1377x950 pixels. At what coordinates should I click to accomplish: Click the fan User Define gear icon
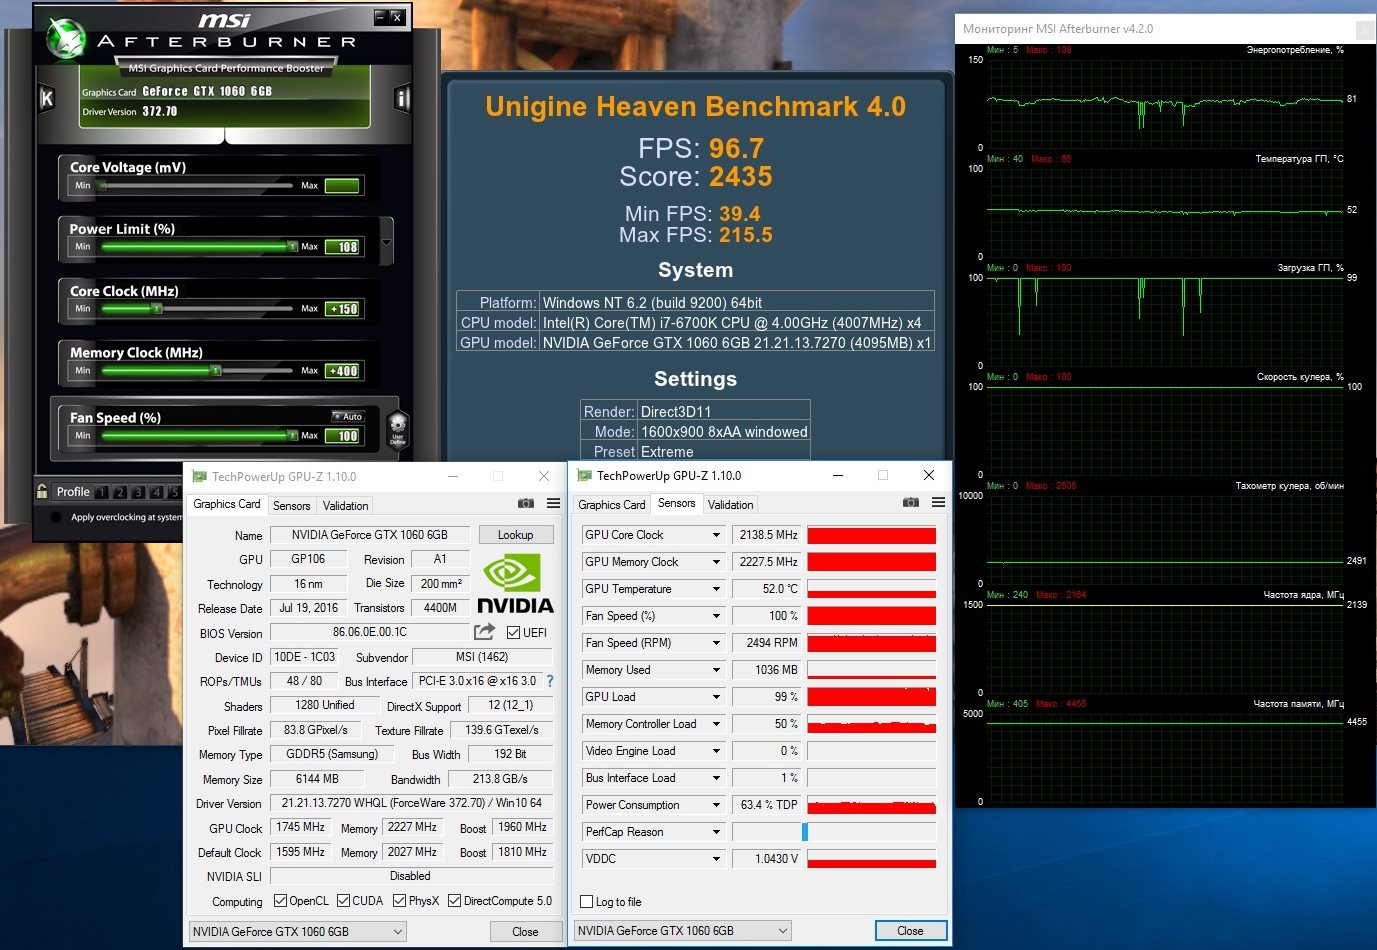point(397,428)
